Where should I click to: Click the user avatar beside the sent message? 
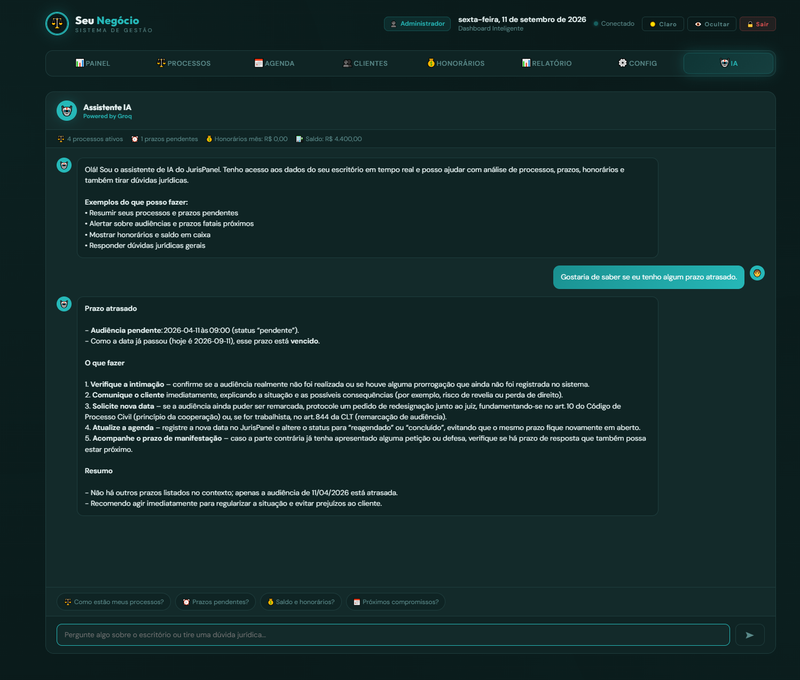click(757, 273)
